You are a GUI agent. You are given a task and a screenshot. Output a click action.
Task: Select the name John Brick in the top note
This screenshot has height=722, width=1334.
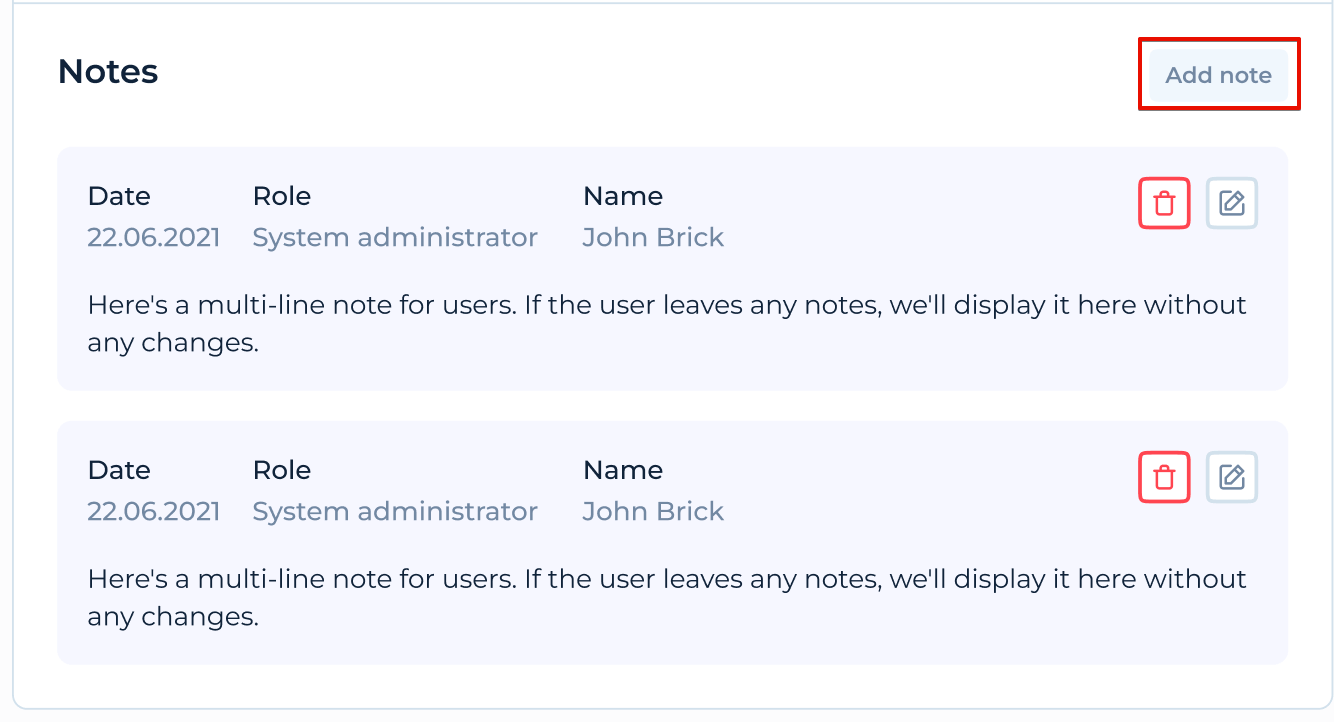(x=652, y=237)
